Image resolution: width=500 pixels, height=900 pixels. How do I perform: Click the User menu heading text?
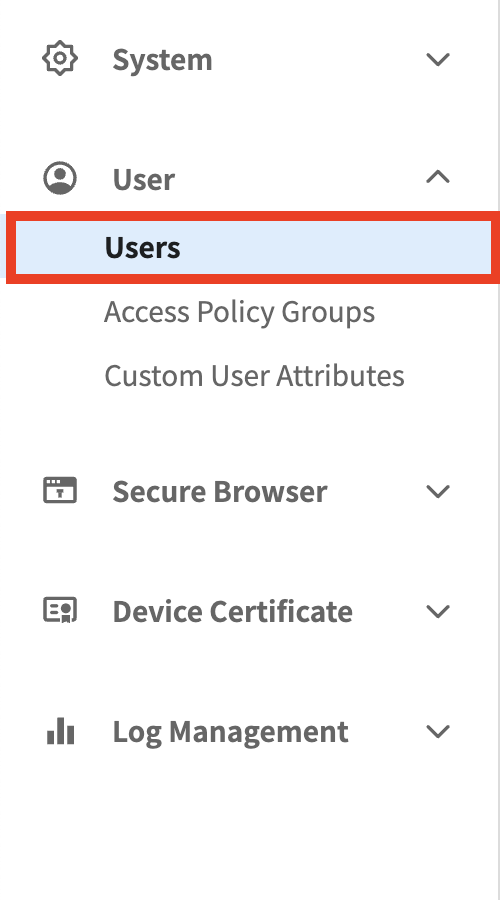(144, 179)
